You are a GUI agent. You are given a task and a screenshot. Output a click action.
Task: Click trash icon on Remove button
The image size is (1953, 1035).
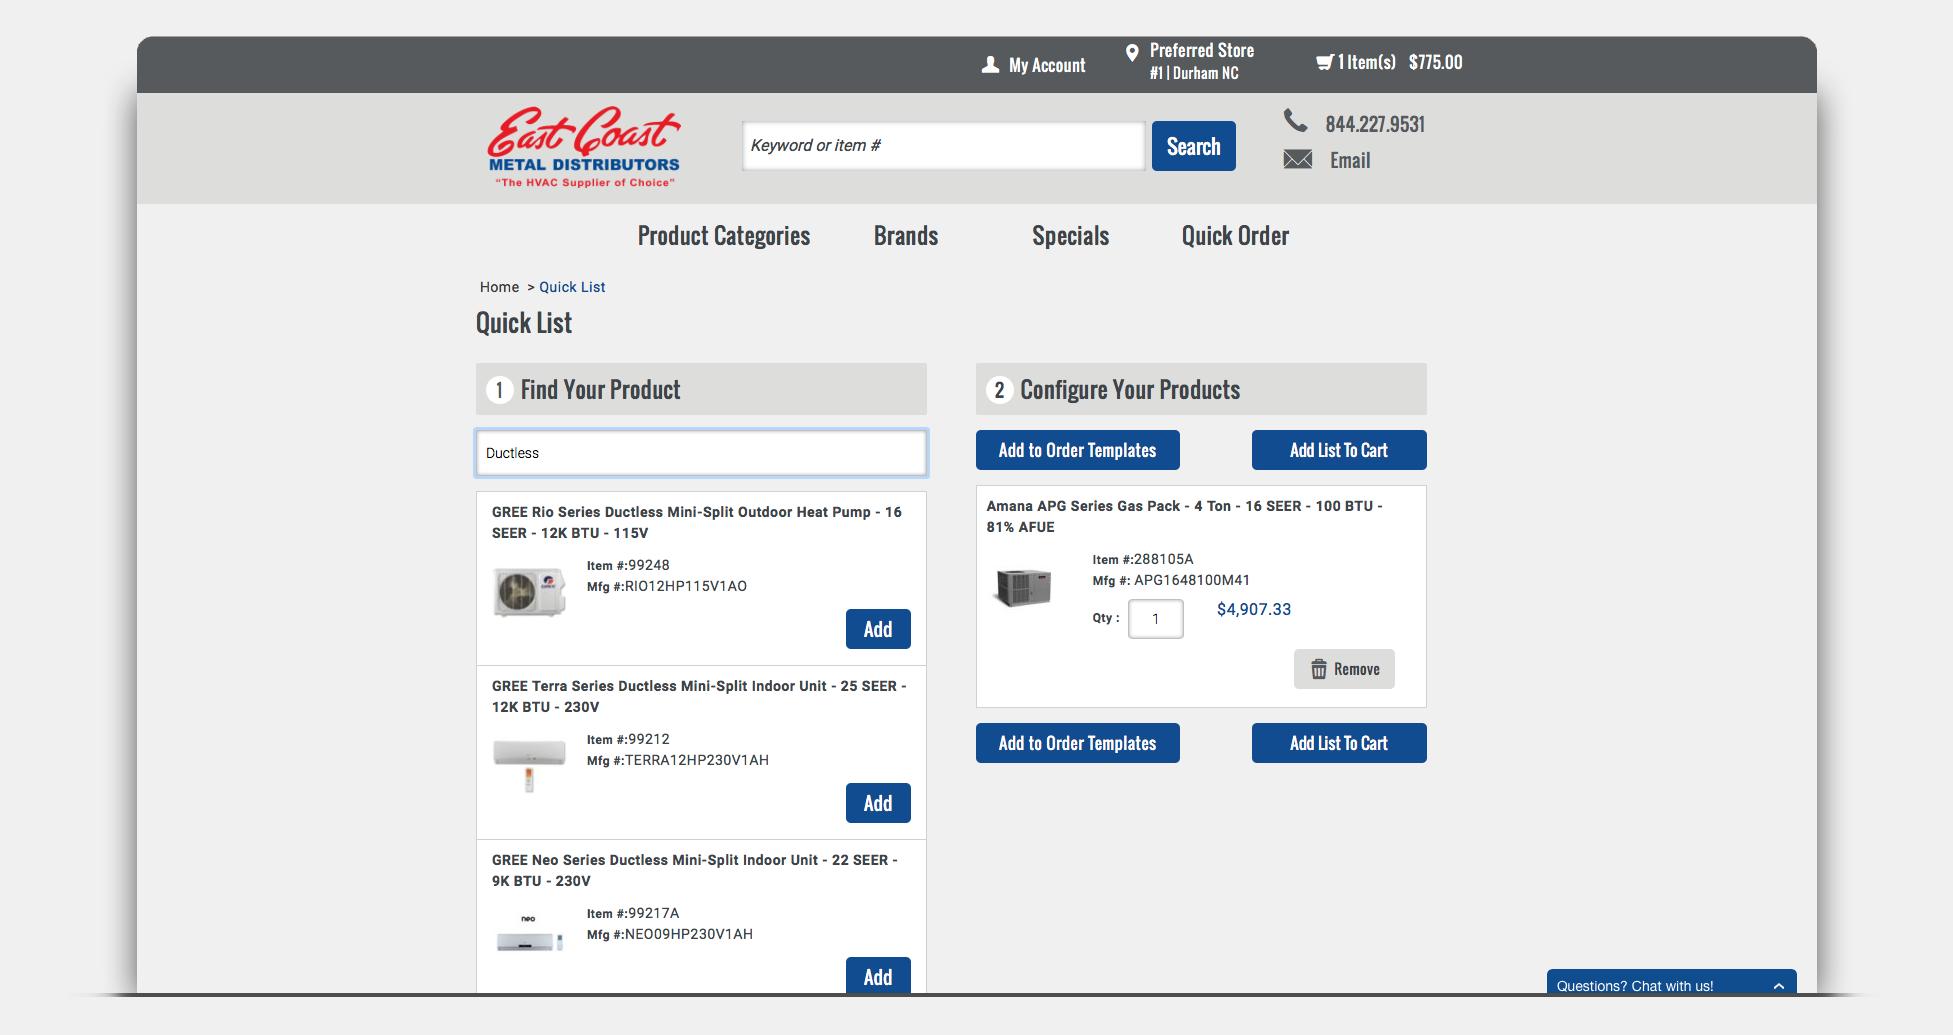coord(1319,669)
